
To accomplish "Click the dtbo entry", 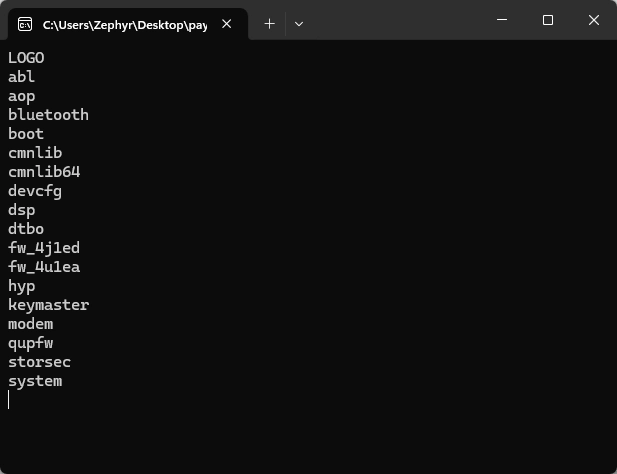I will (26, 229).
